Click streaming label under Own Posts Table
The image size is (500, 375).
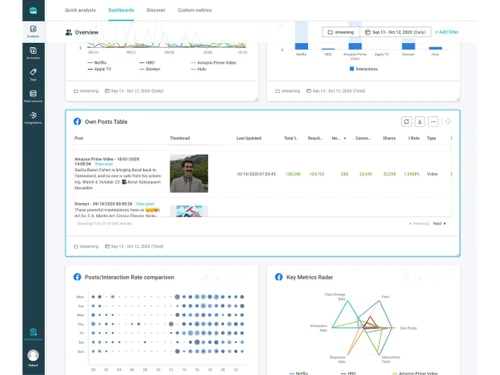click(86, 246)
